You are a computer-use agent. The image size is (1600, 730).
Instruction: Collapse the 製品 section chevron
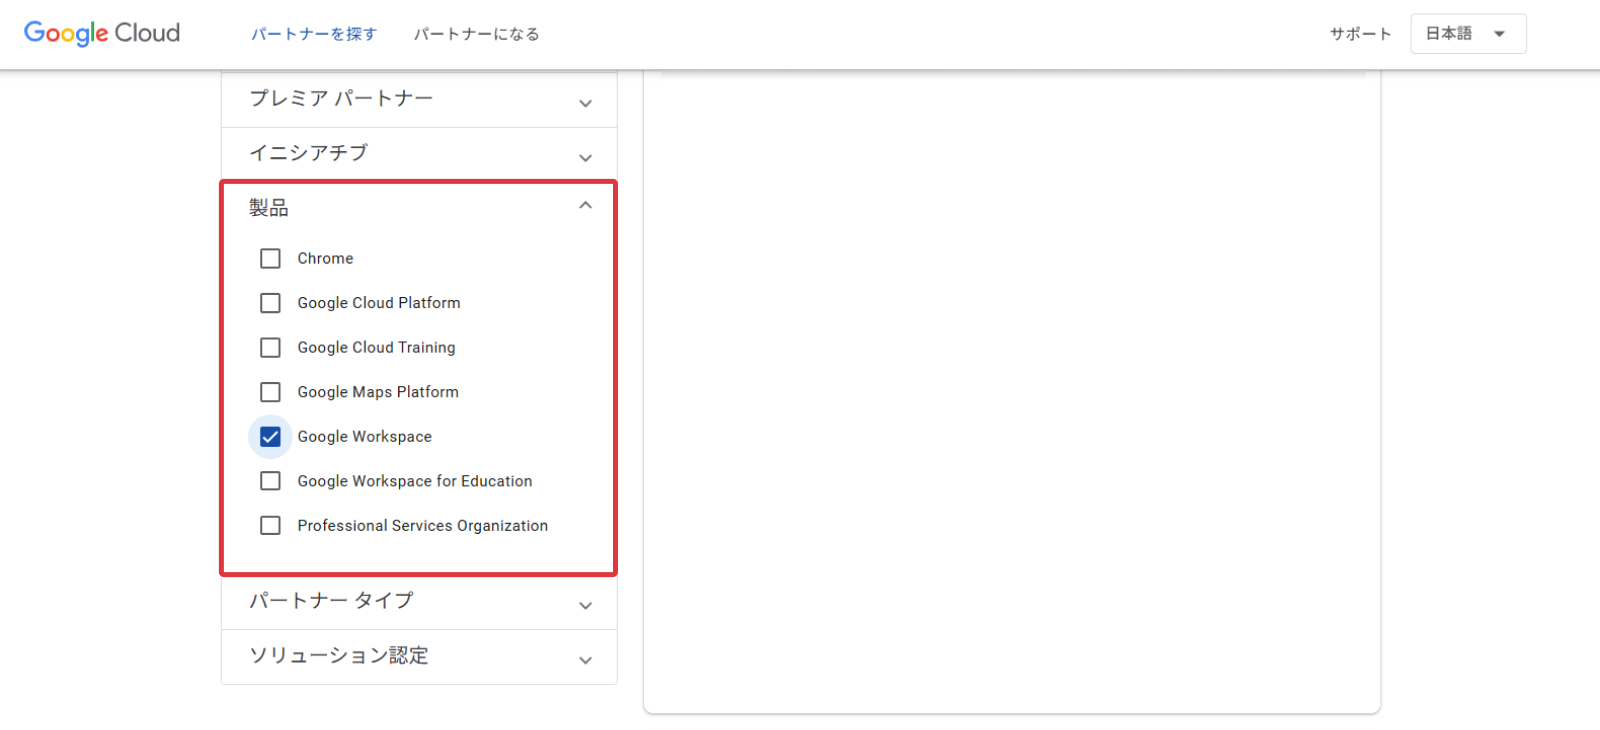pyautogui.click(x=586, y=205)
